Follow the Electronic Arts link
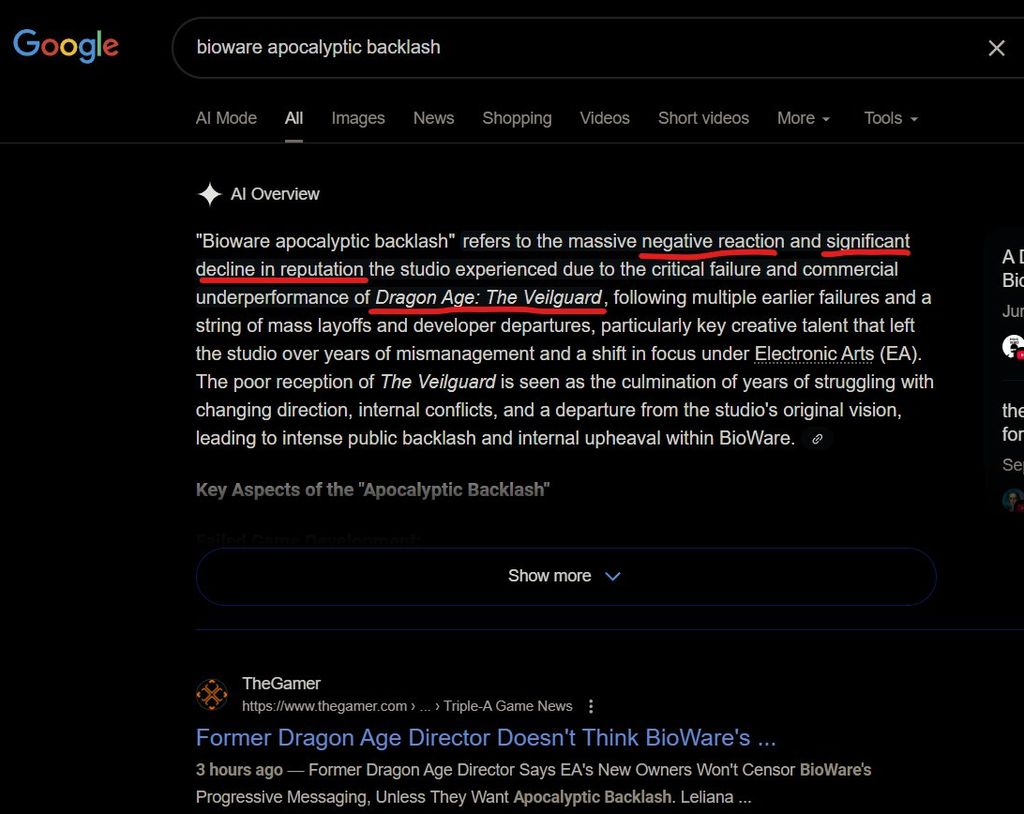1024x814 pixels. click(x=814, y=354)
